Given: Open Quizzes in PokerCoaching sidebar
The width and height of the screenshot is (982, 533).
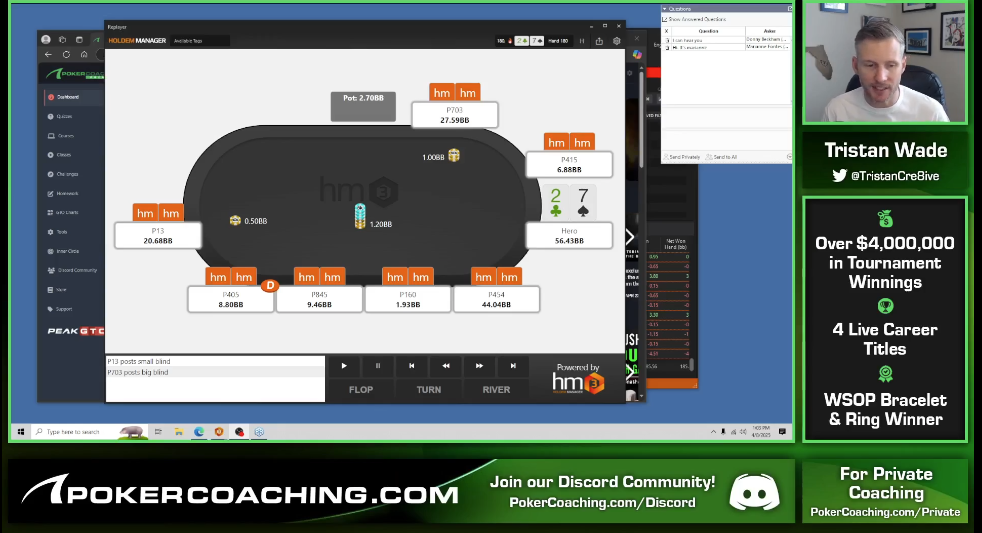Looking at the screenshot, I should [x=64, y=116].
